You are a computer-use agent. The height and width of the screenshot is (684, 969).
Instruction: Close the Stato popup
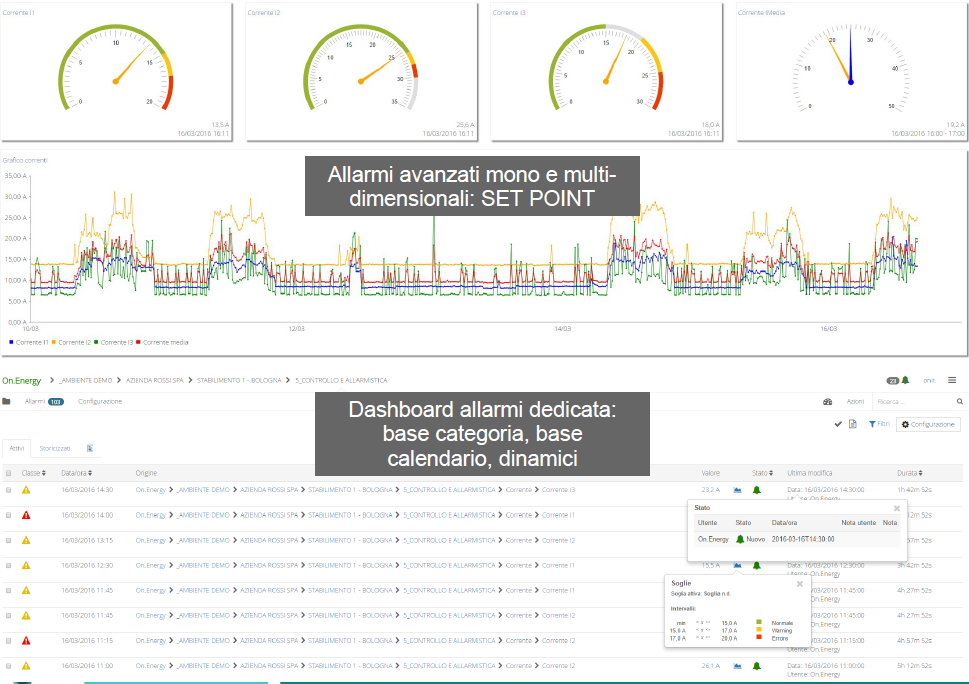pos(897,509)
